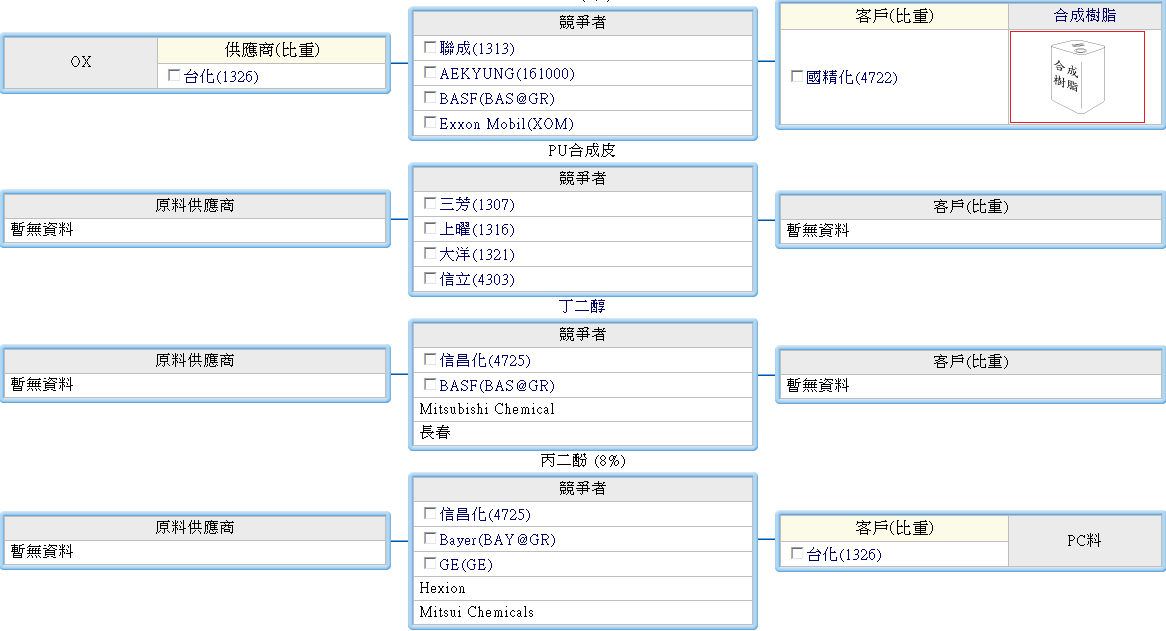Check the 台化(1326) supplier checkbox under OX

175,76
